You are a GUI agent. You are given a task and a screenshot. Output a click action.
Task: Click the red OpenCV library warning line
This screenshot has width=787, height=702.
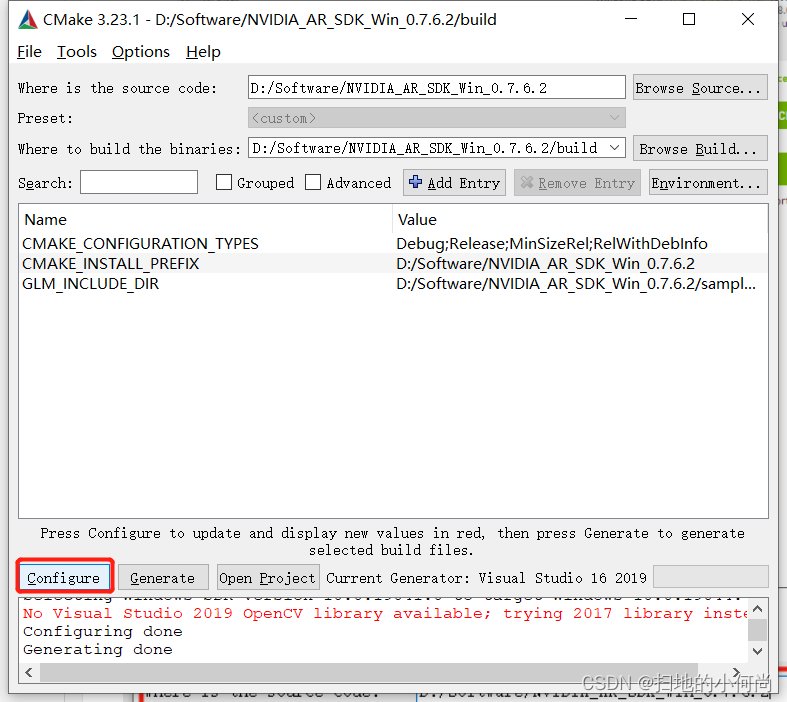(384, 613)
